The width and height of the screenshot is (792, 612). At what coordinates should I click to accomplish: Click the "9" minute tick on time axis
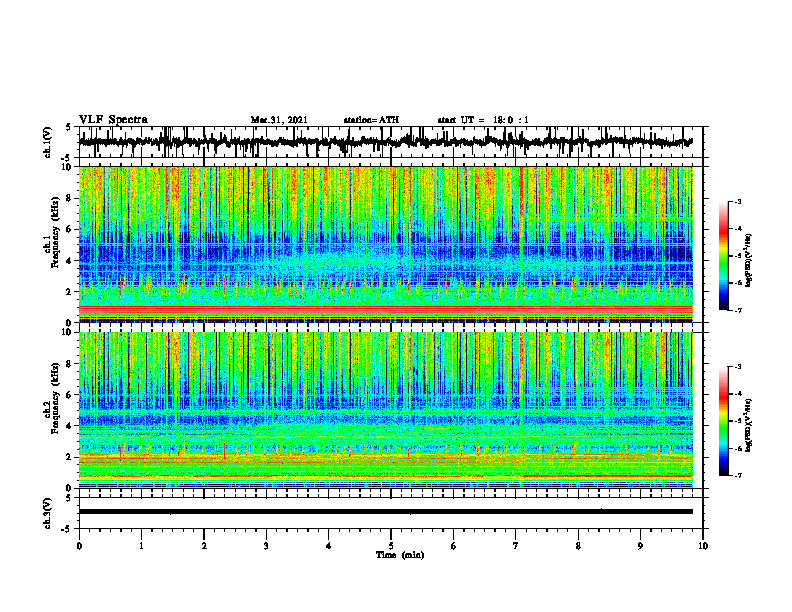click(640, 546)
